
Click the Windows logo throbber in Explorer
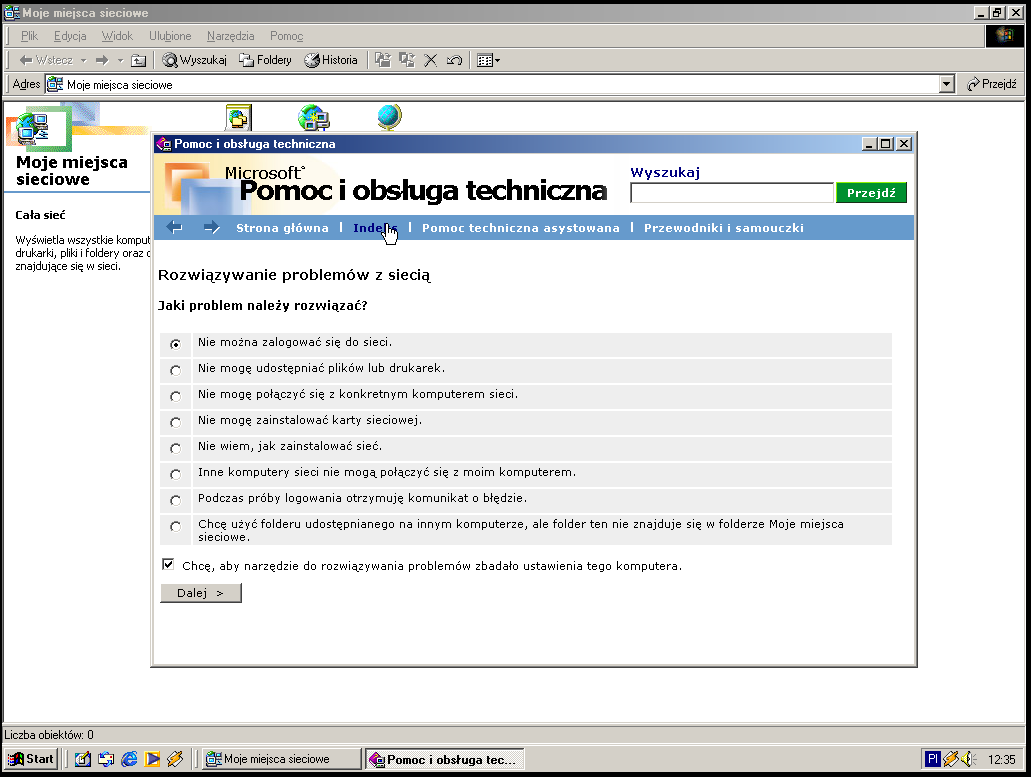1004,35
